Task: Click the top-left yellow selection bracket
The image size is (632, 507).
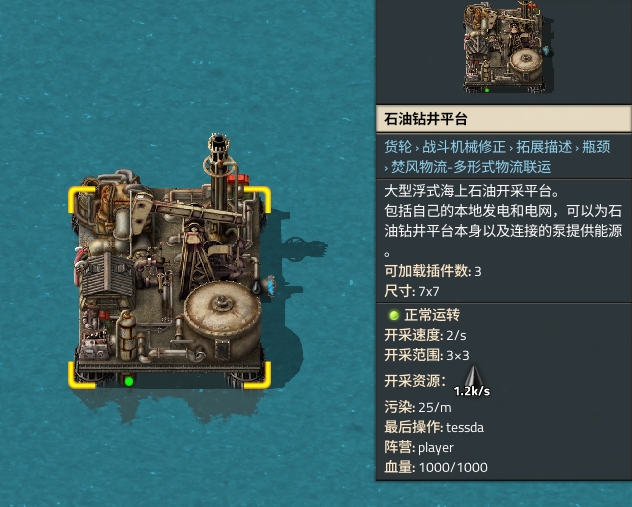Action: click(x=82, y=199)
